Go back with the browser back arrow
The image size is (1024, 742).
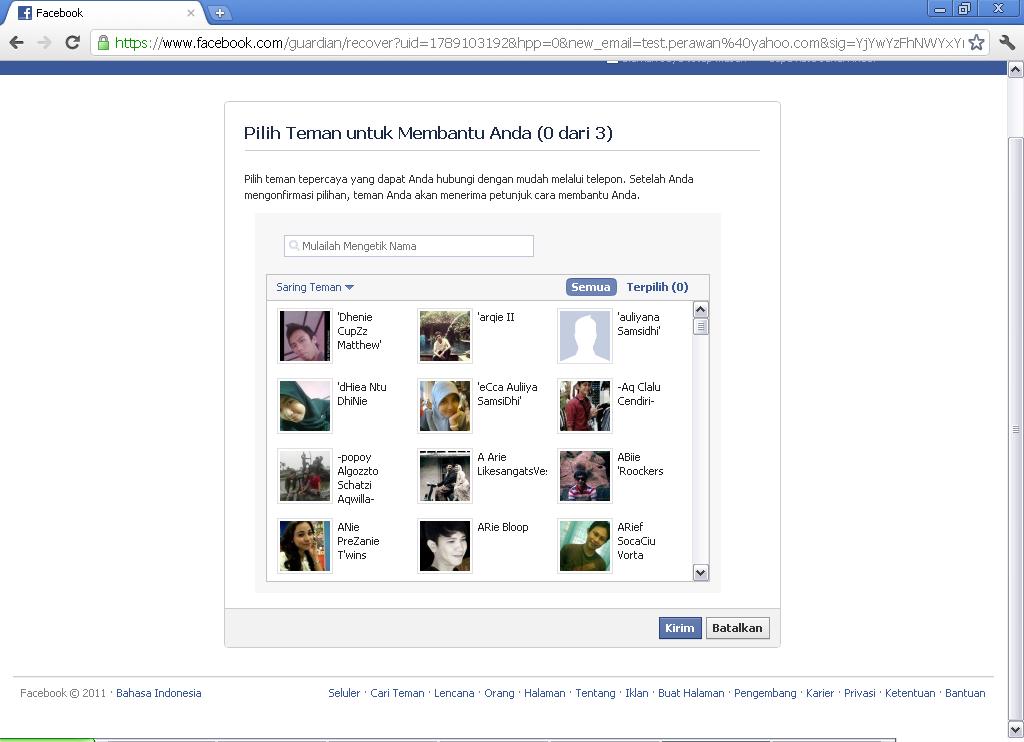(x=16, y=43)
